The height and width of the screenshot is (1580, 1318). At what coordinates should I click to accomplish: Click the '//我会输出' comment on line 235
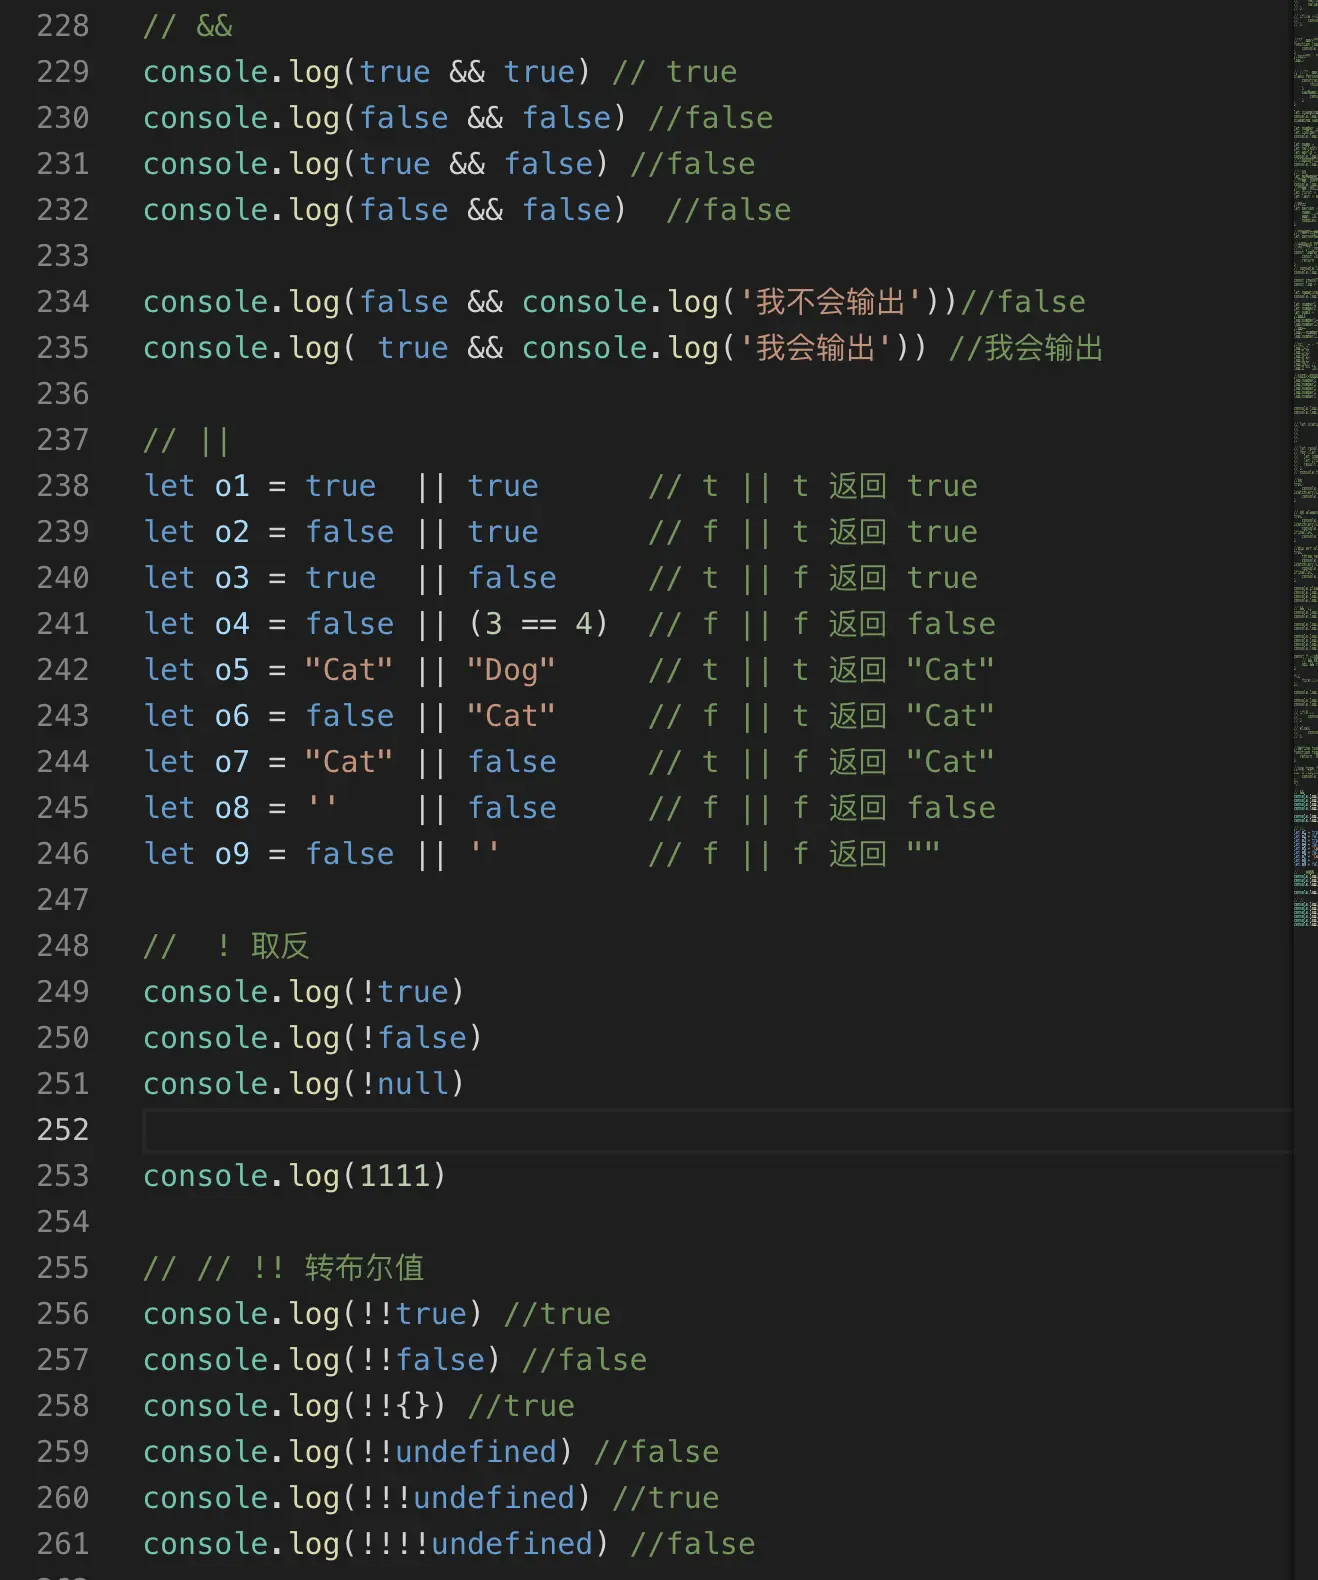tap(1025, 348)
